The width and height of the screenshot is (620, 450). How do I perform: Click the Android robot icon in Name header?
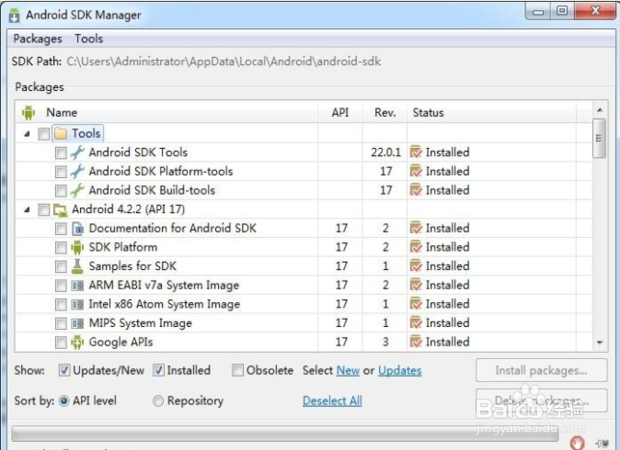pos(28,113)
